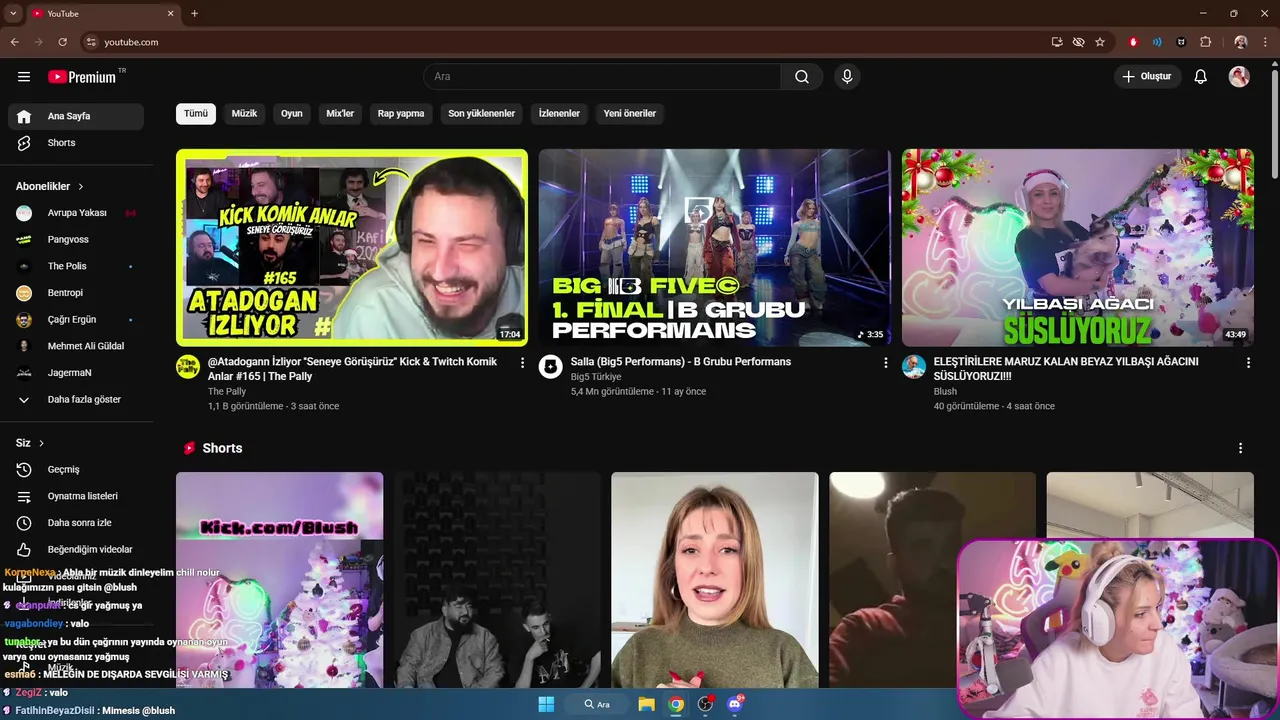
Task: Open options for Atadogann İzliyor video
Action: click(x=522, y=363)
